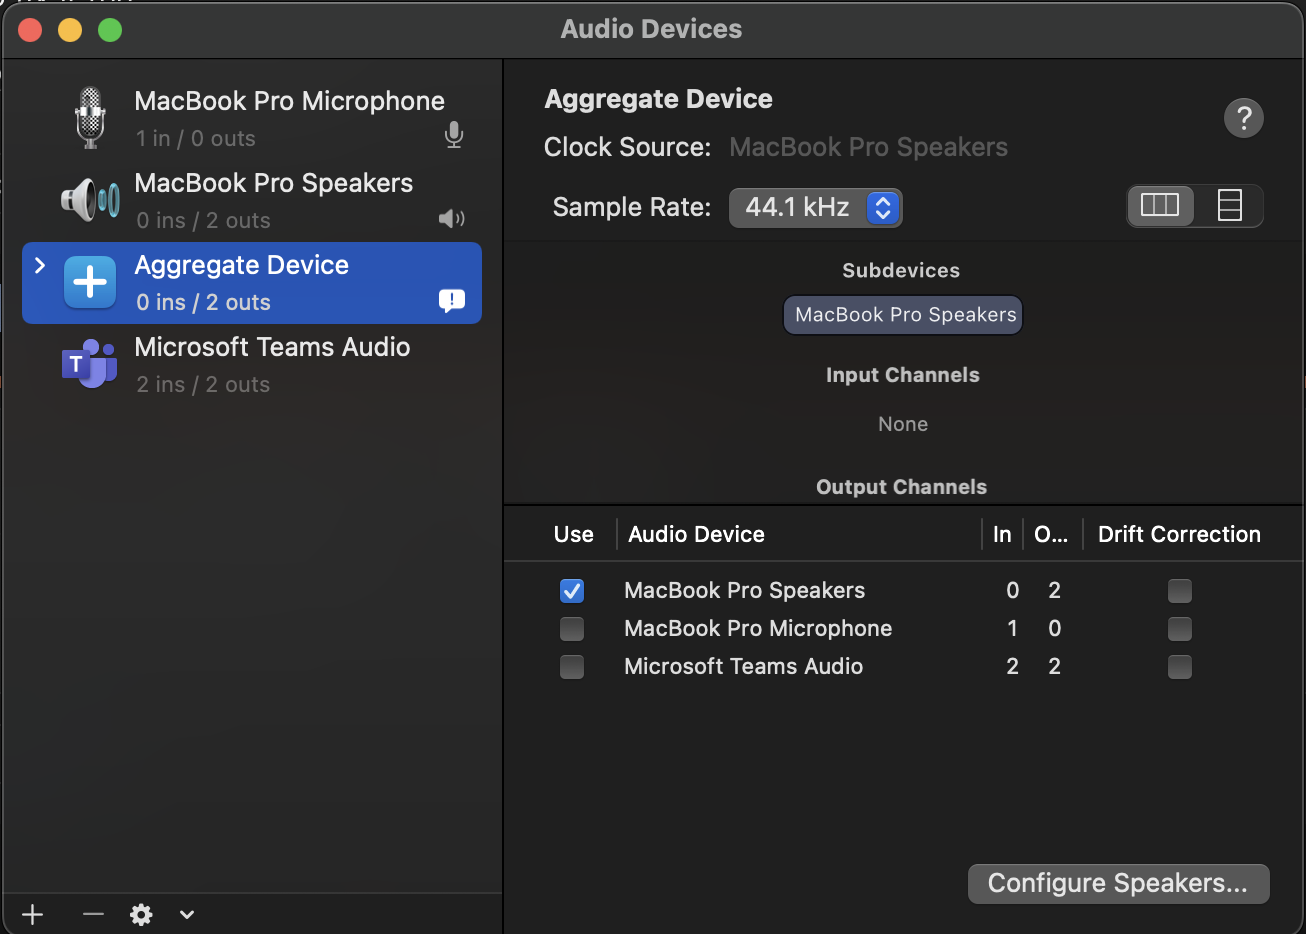This screenshot has height=934, width=1306.
Task: Click the In column header
Action: tap(1002, 534)
